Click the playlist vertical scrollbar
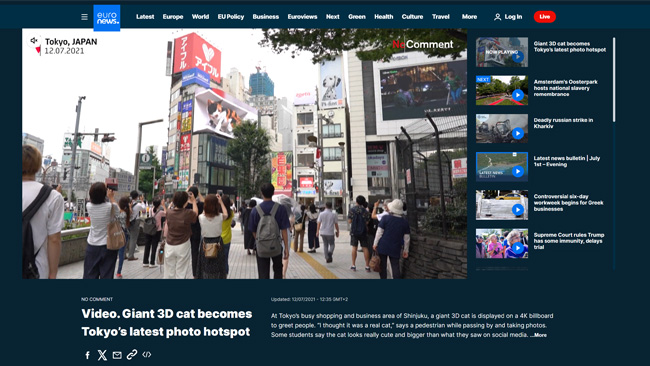Image resolution: width=650 pixels, height=366 pixels. pyautogui.click(x=614, y=80)
